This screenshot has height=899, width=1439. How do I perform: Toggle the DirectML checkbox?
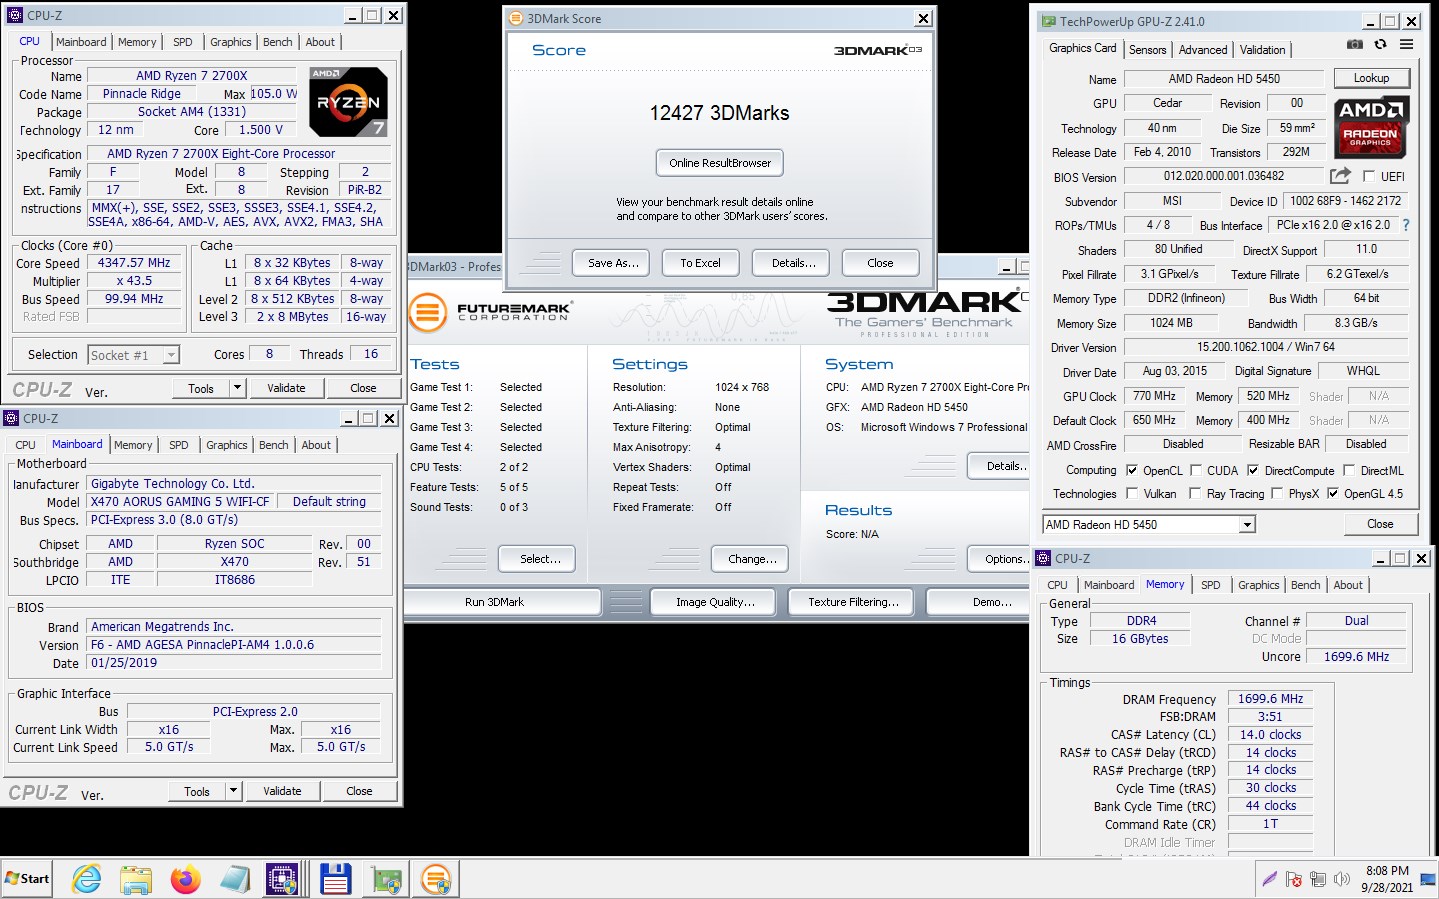point(1349,470)
